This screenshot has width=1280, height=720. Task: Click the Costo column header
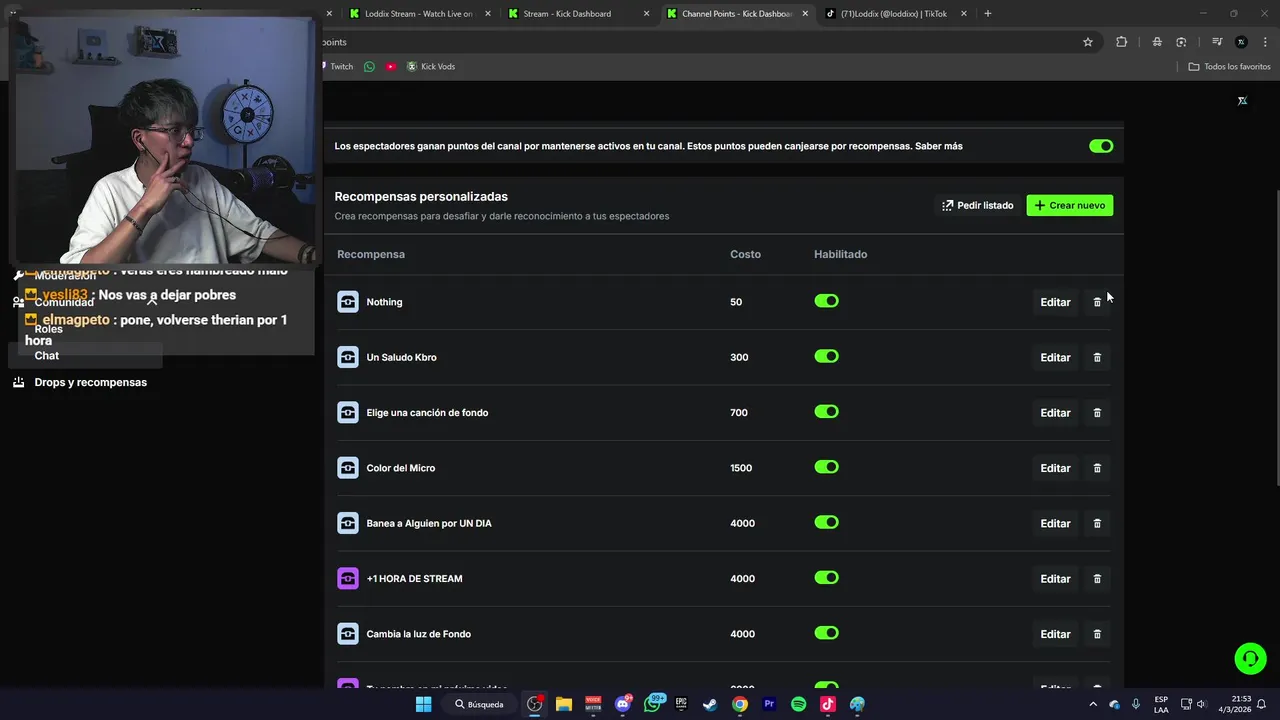tap(745, 254)
